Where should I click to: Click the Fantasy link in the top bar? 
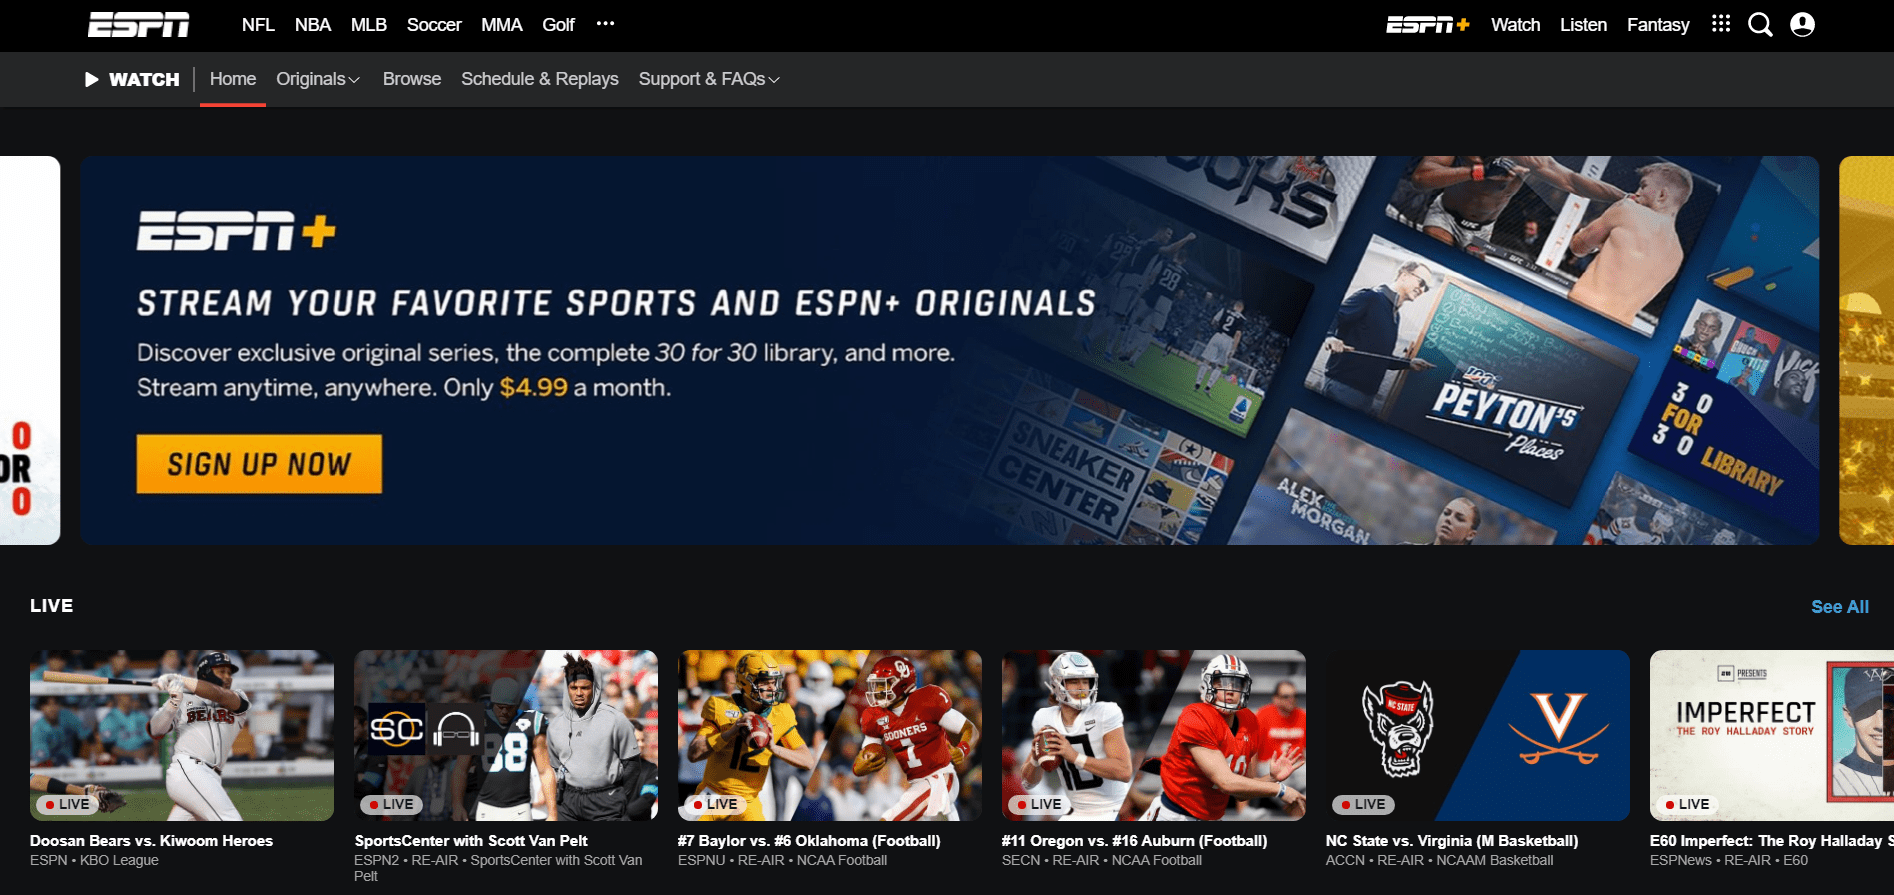coord(1658,25)
